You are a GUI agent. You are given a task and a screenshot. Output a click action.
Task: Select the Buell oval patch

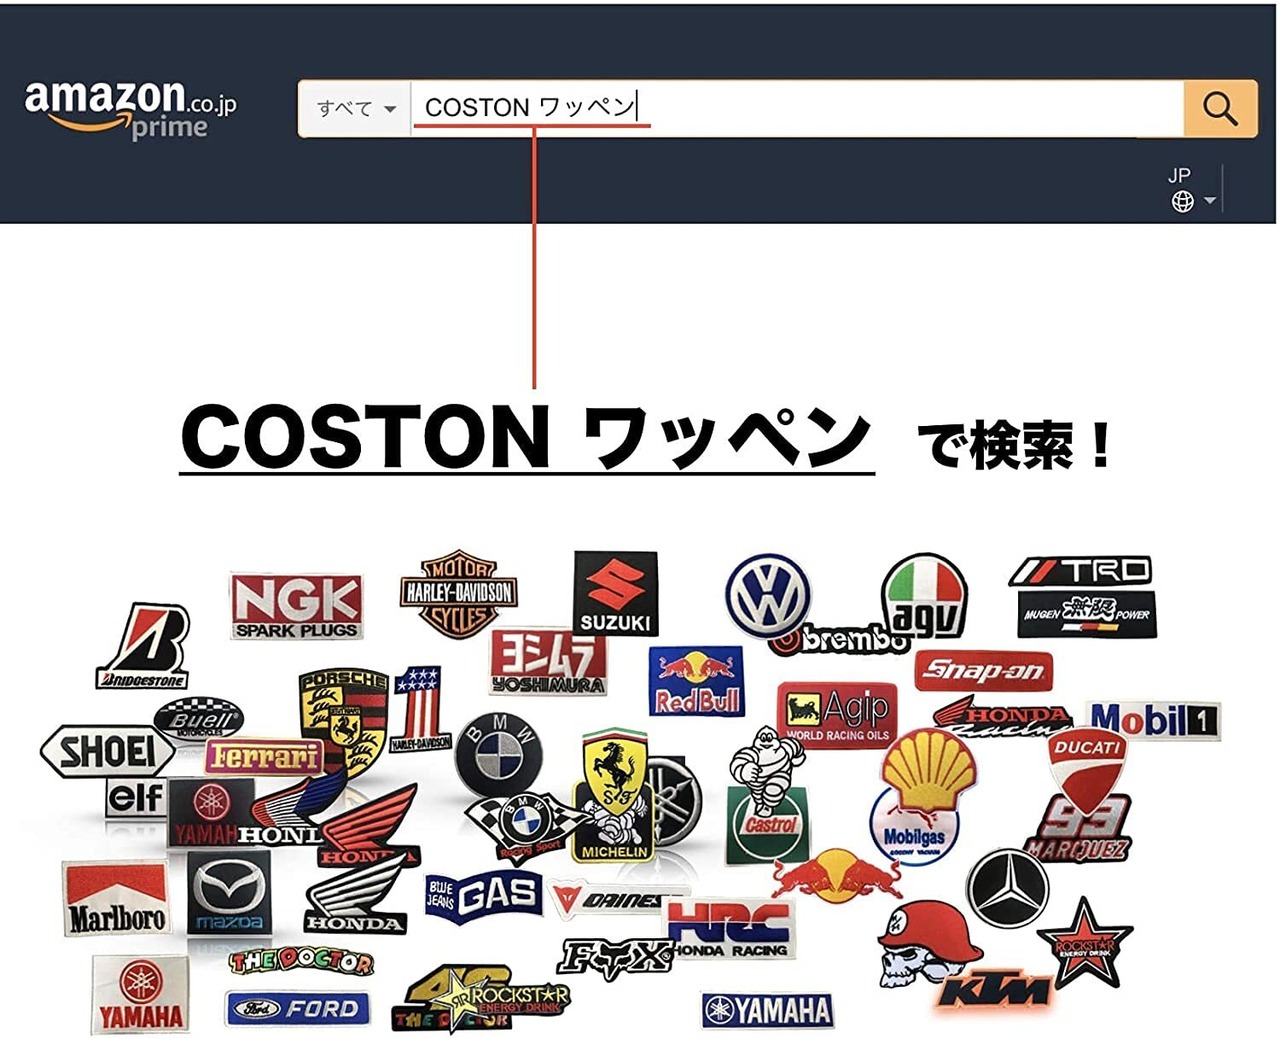[199, 718]
